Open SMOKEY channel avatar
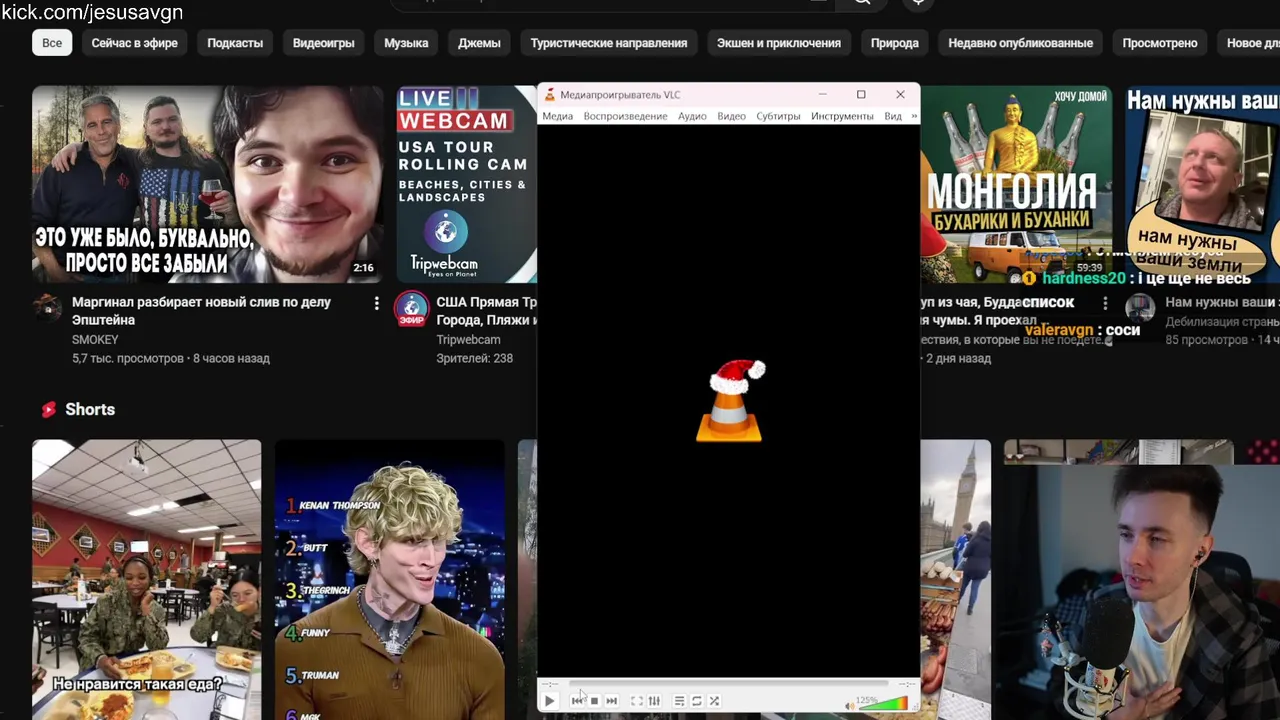1280x720 pixels. 47,307
